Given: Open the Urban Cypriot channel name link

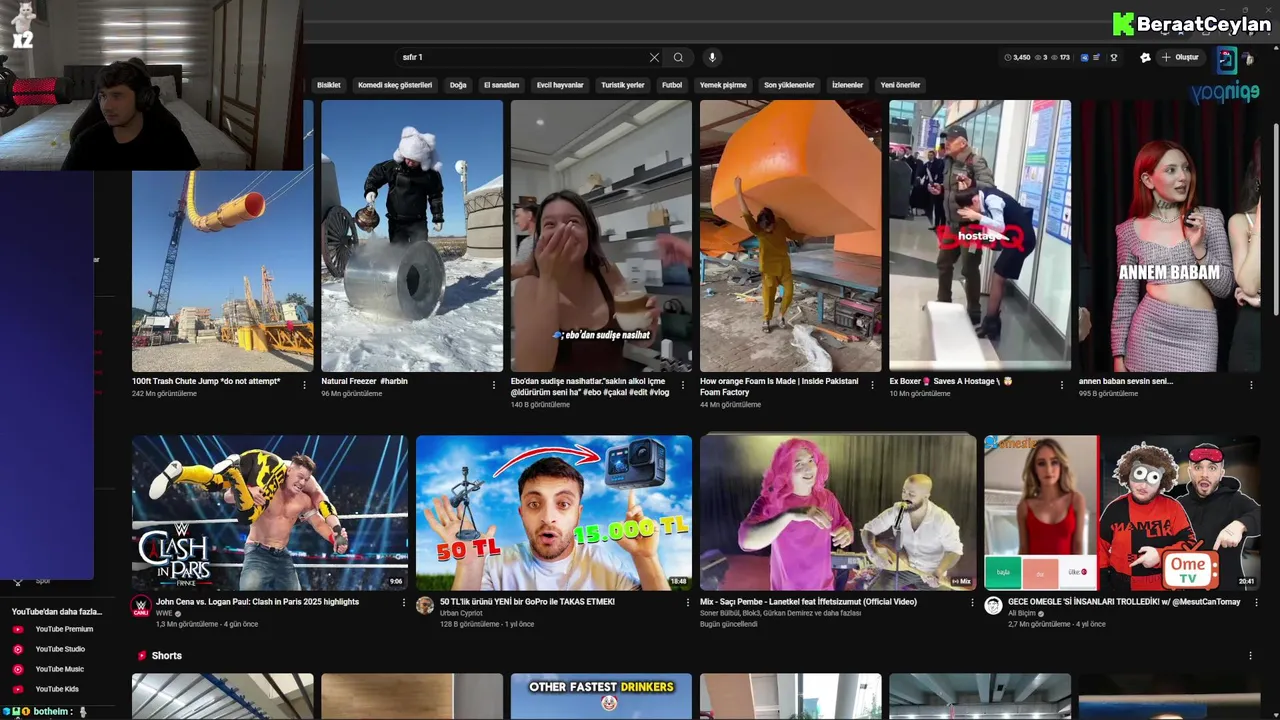Looking at the screenshot, I should (461, 613).
